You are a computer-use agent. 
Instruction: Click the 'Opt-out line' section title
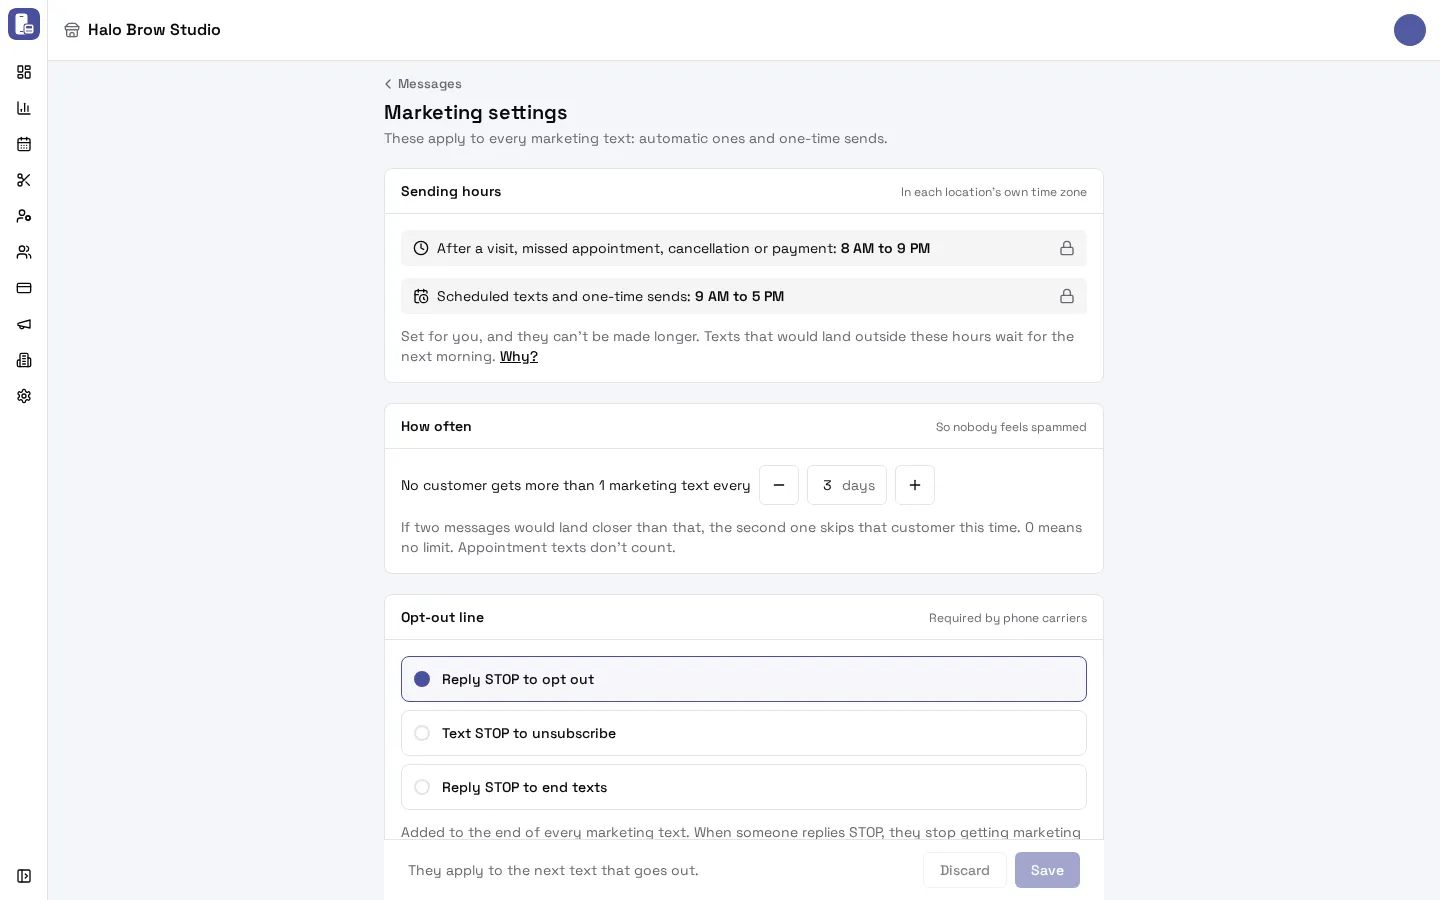coord(442,617)
